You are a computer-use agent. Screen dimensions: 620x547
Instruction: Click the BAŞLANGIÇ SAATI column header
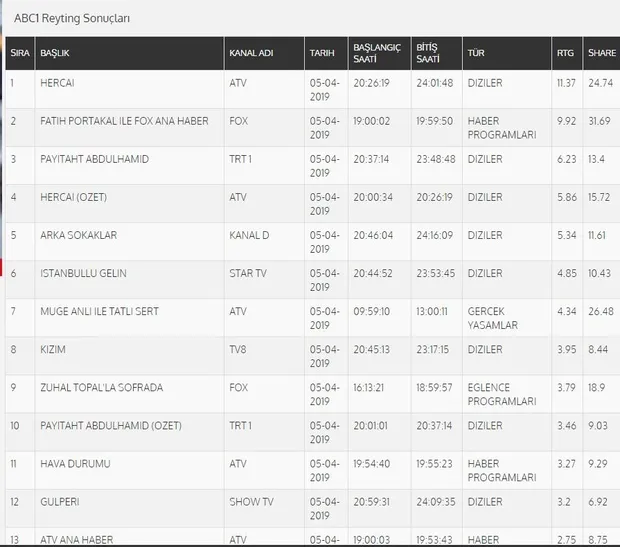pos(376,51)
